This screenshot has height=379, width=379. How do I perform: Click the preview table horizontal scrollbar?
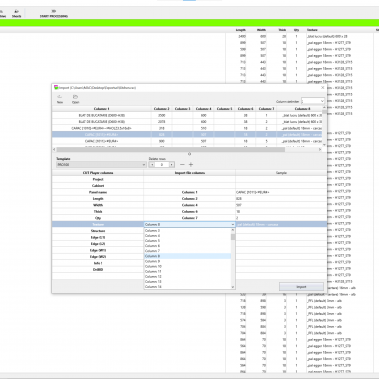[x=171, y=149]
